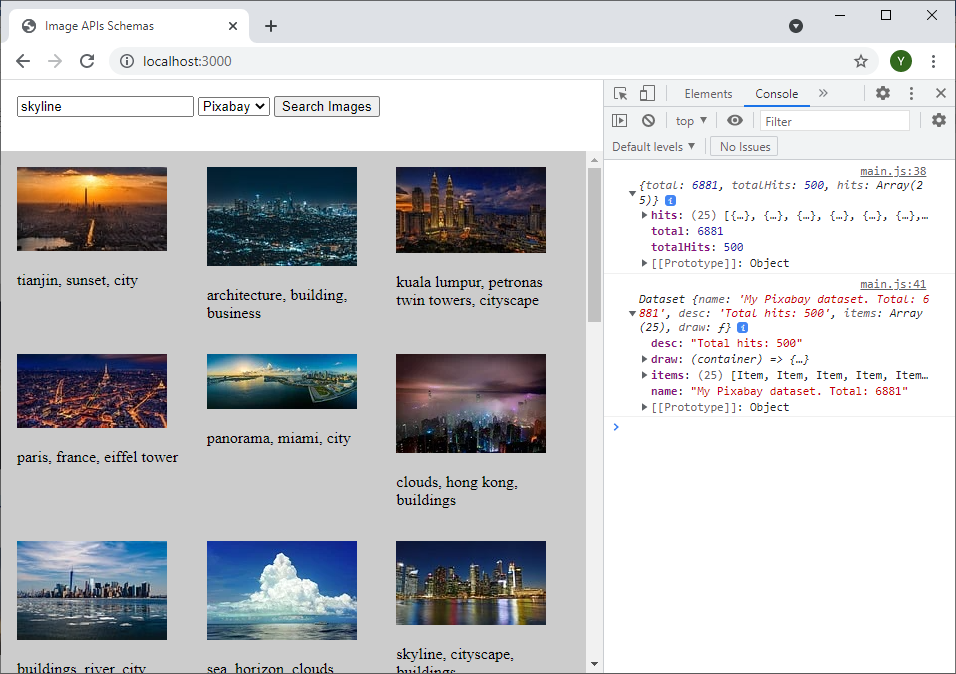Screen dimensions: 956x674
Task: Expand the Dataset items array entry
Action: pos(645,374)
